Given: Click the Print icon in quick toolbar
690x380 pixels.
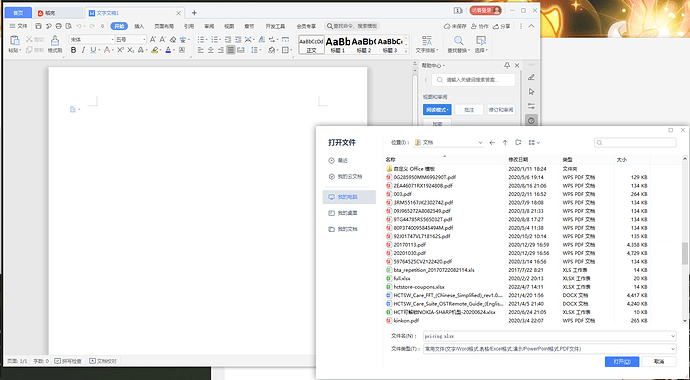Looking at the screenshot, I should [59, 26].
